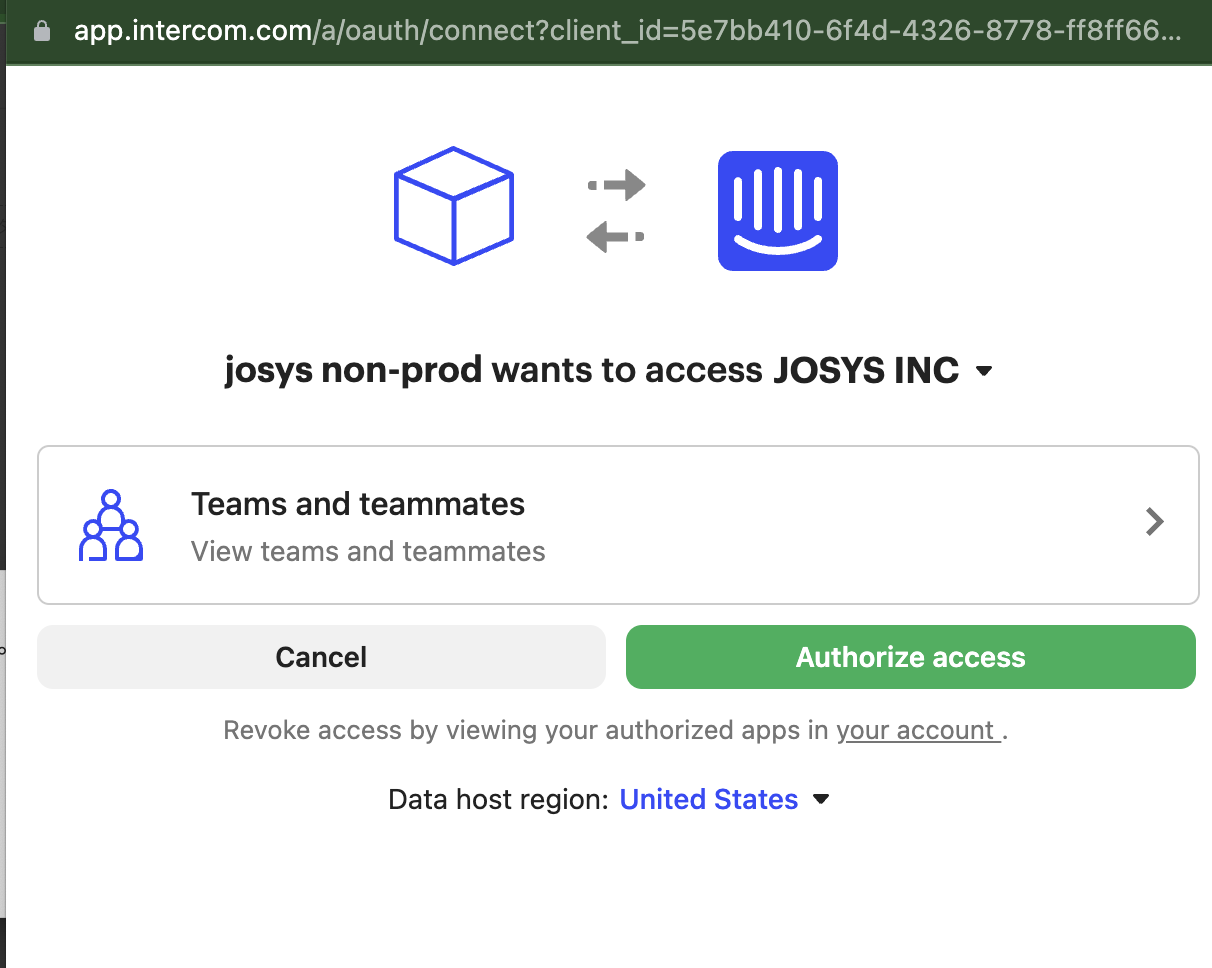
Task: Click the Intercom logo icon
Action: pos(777,210)
